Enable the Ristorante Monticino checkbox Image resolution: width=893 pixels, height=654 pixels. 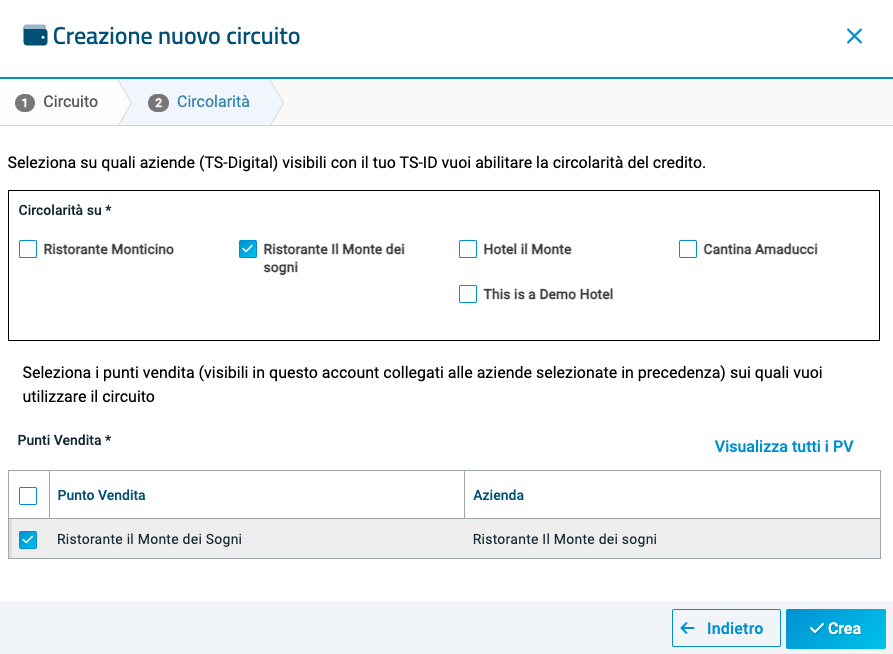coord(28,249)
